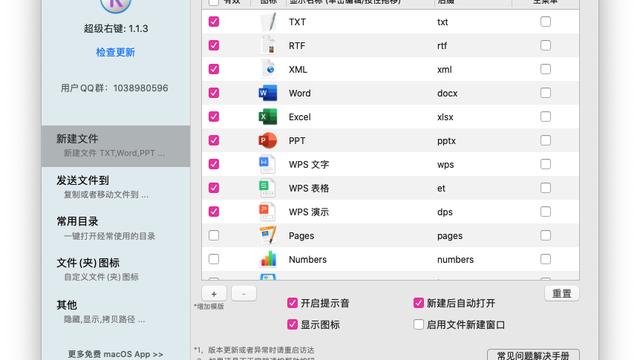
Task: Click the WPS 文字 document icon
Action: (x=267, y=164)
